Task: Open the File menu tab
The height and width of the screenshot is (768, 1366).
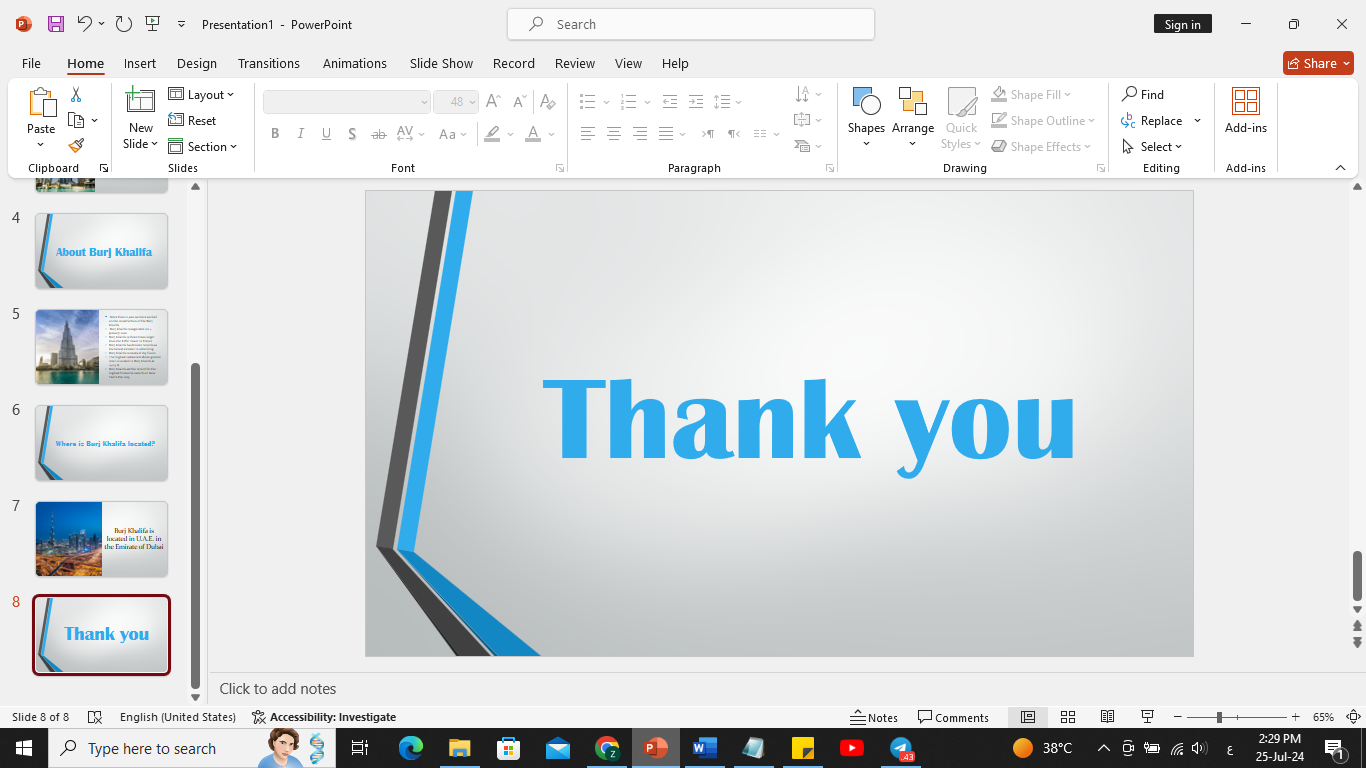Action: point(31,63)
